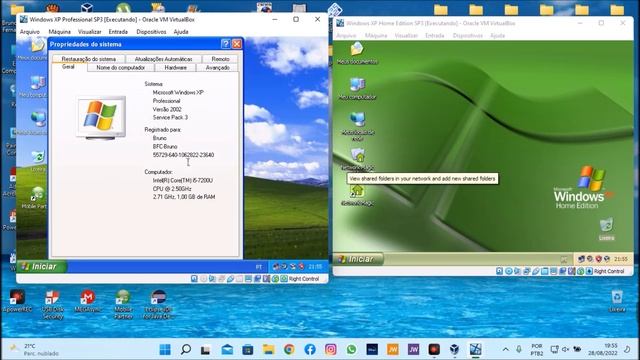
Task: Select Lixeira icon in XP Home desktop
Action: point(606,229)
